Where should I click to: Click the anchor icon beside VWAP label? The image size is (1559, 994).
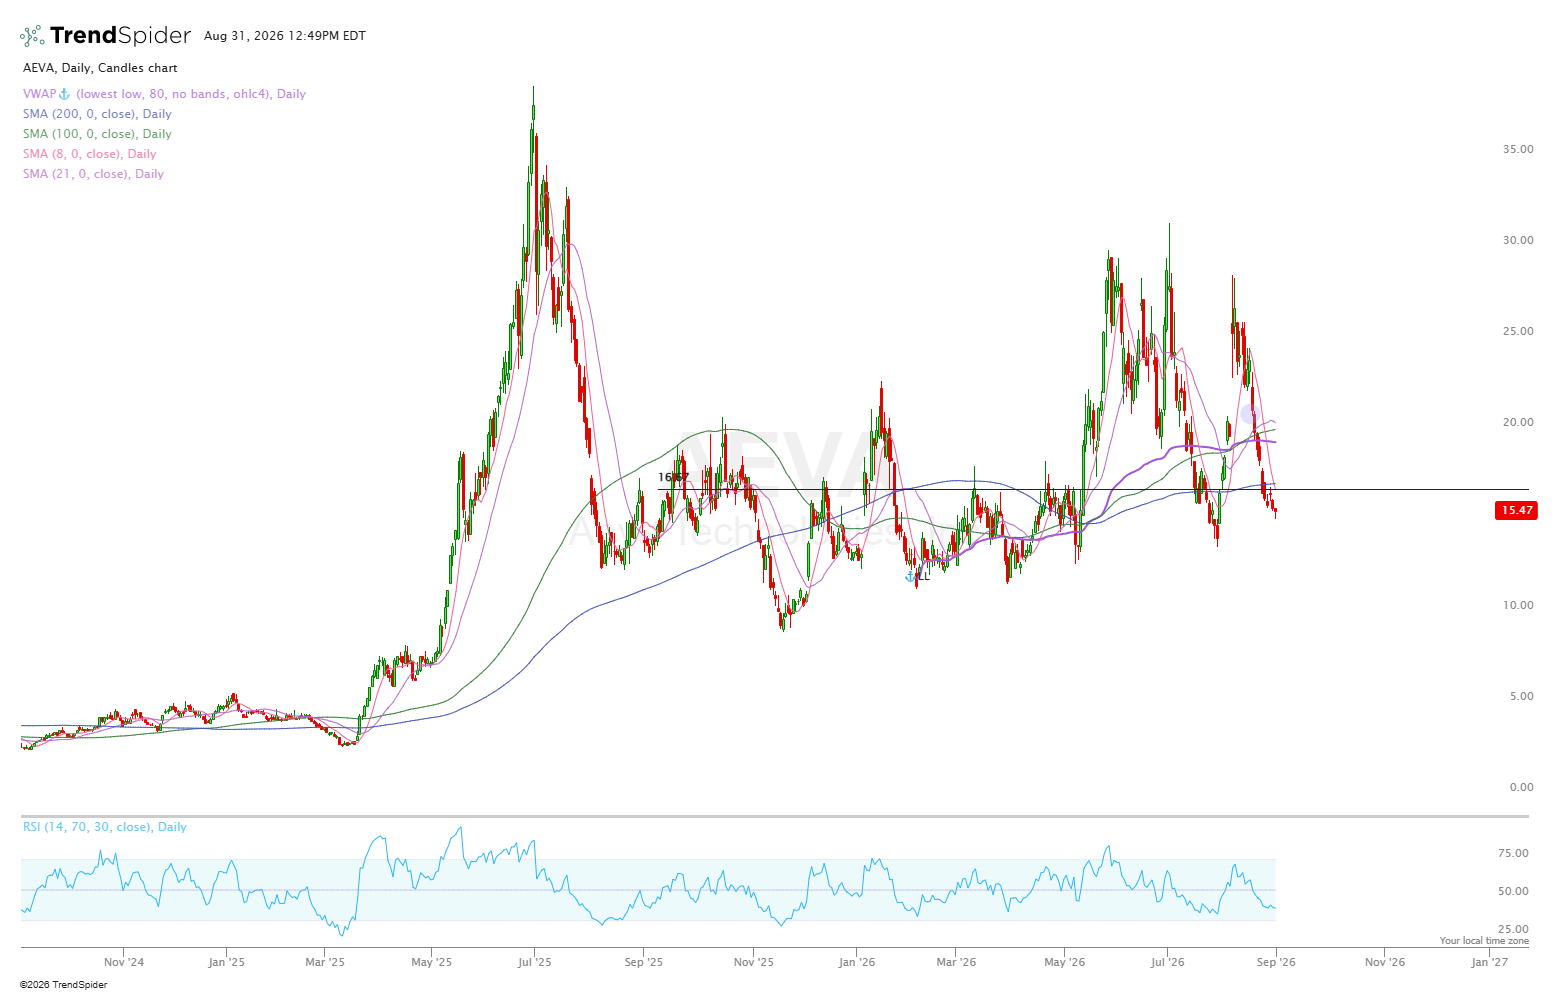[65, 94]
